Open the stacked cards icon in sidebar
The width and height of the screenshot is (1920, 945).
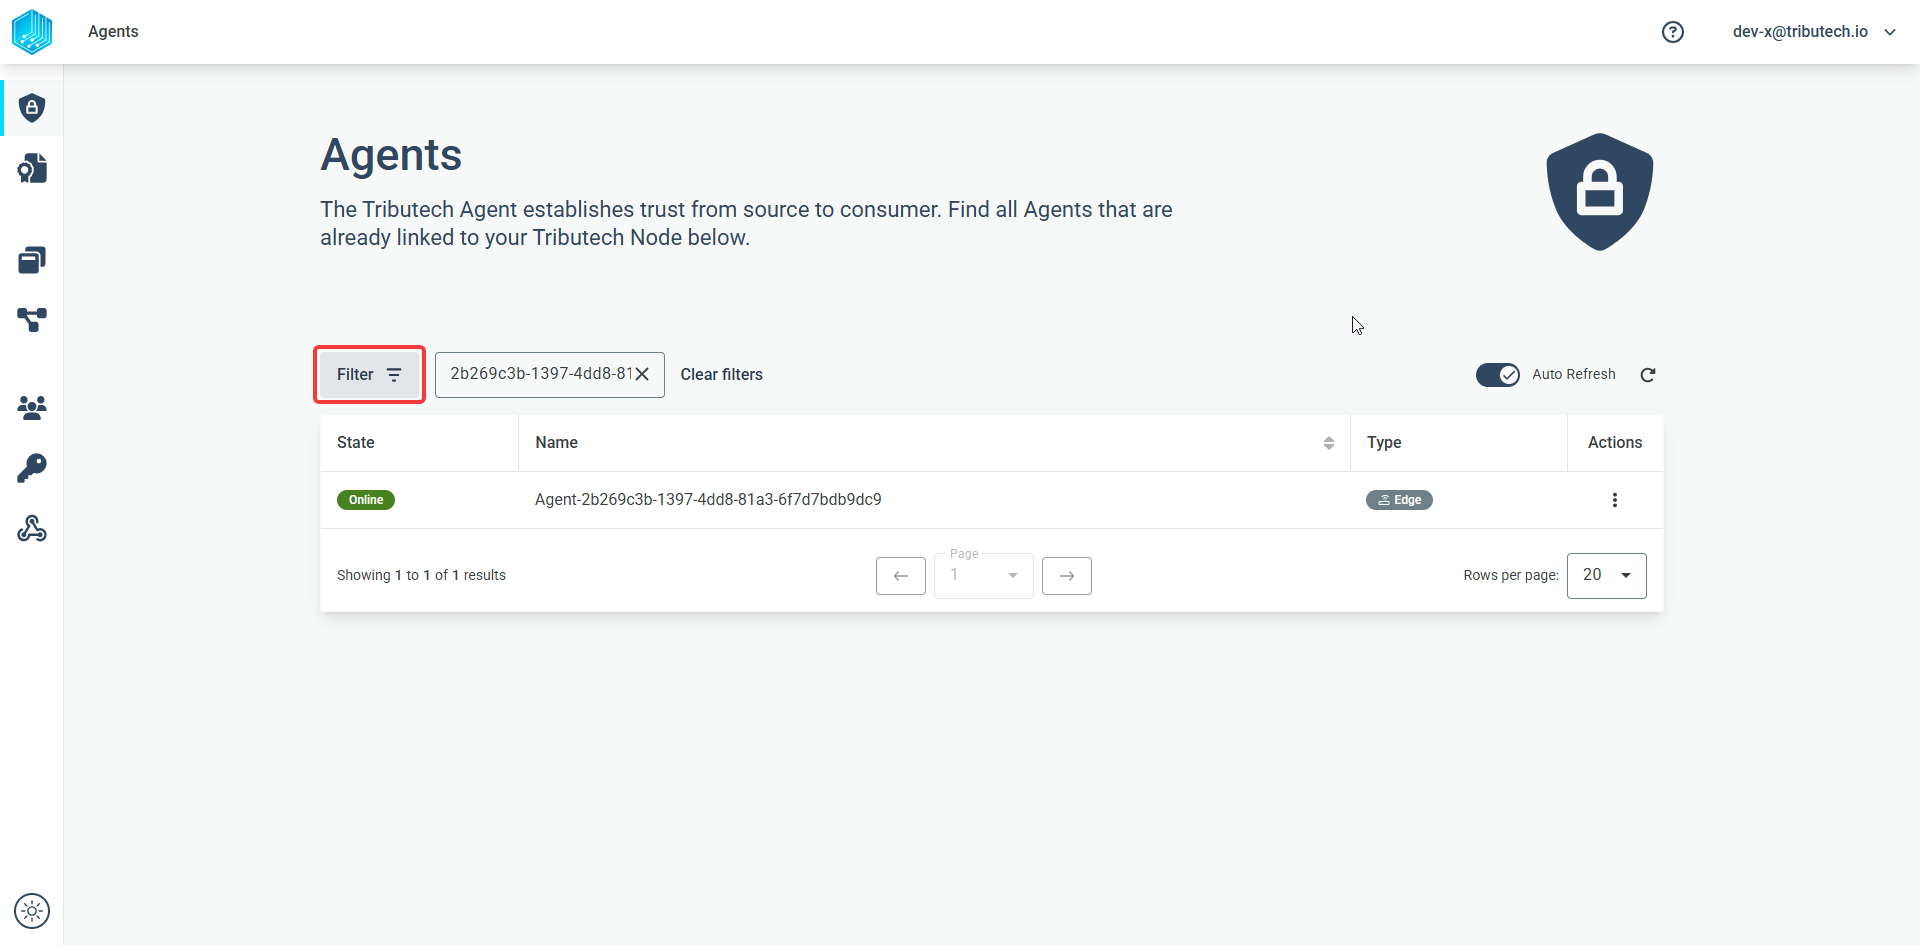coord(32,260)
